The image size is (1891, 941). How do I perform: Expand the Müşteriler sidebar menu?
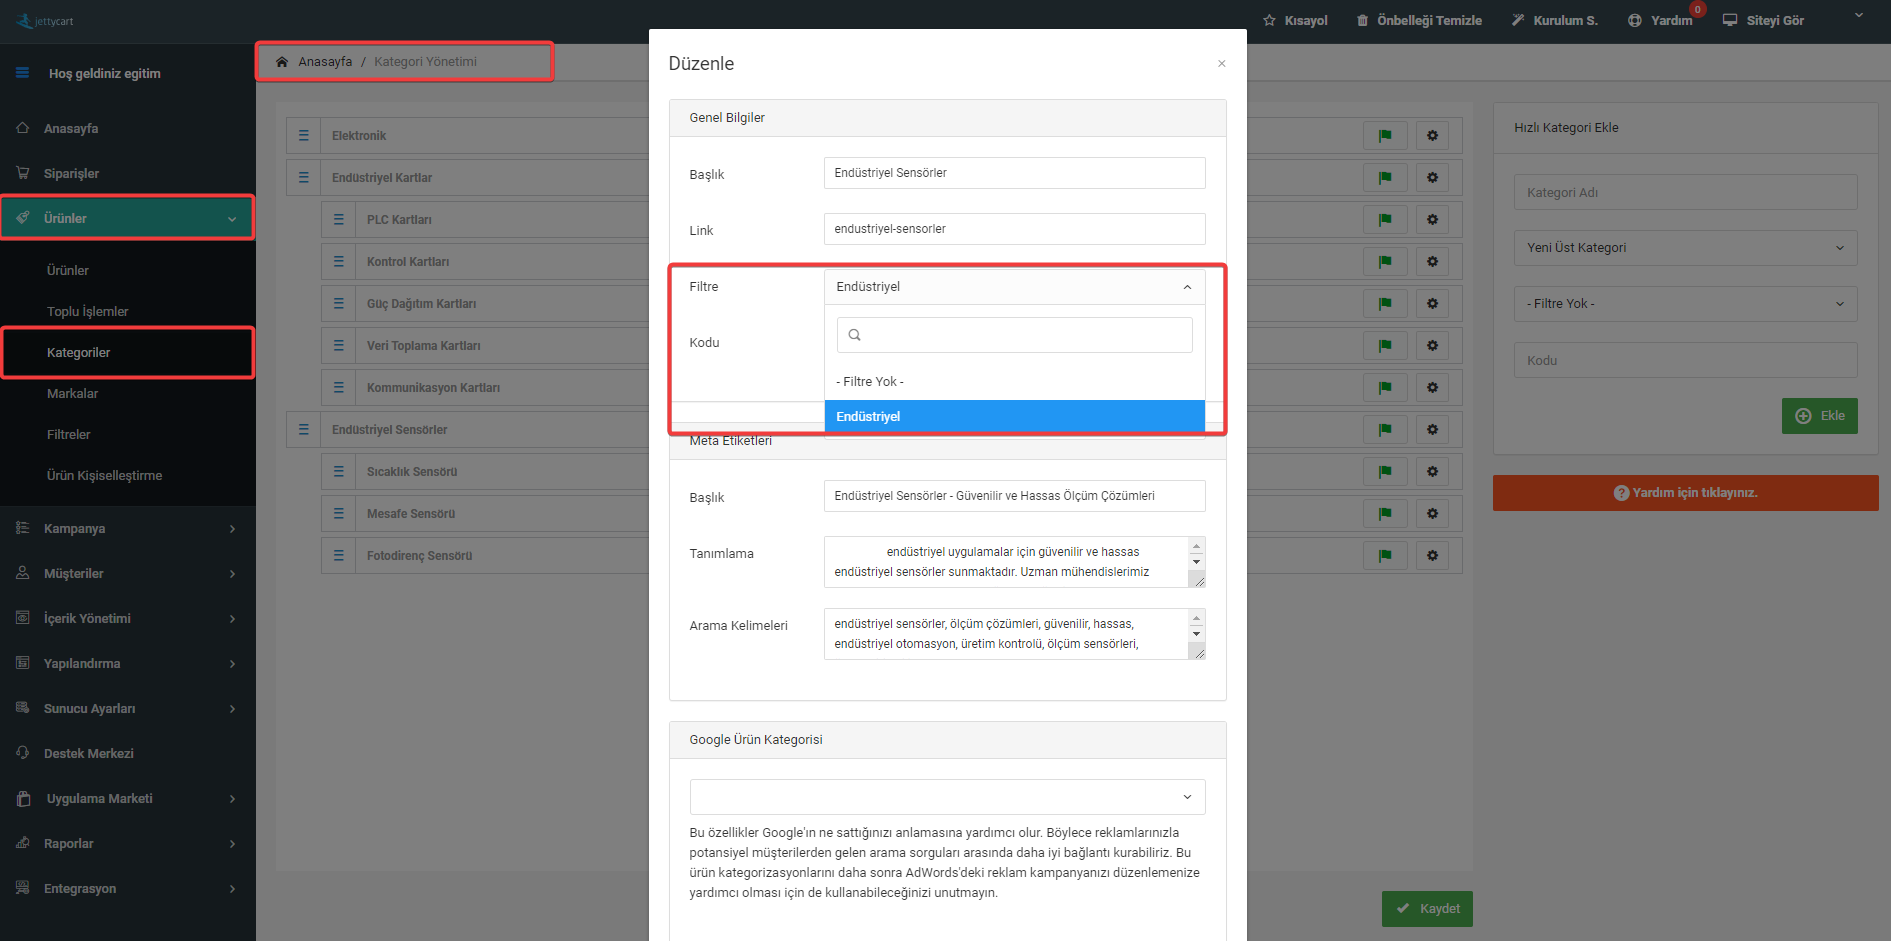(x=128, y=574)
